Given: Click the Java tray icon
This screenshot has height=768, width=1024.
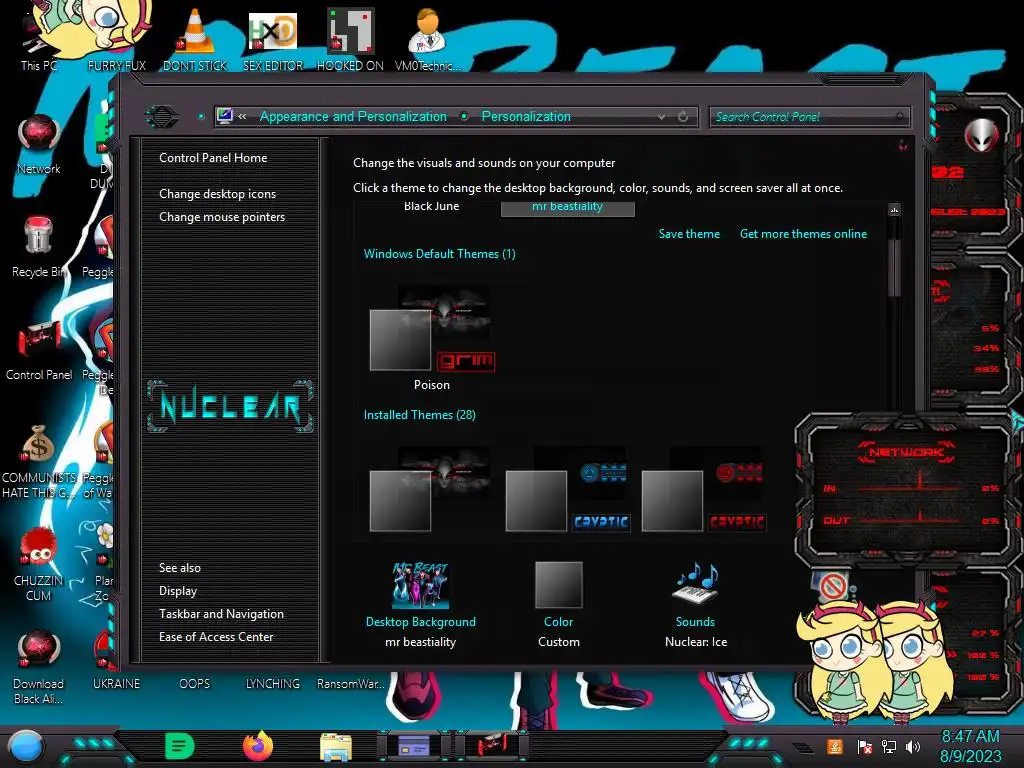Looking at the screenshot, I should pos(834,746).
